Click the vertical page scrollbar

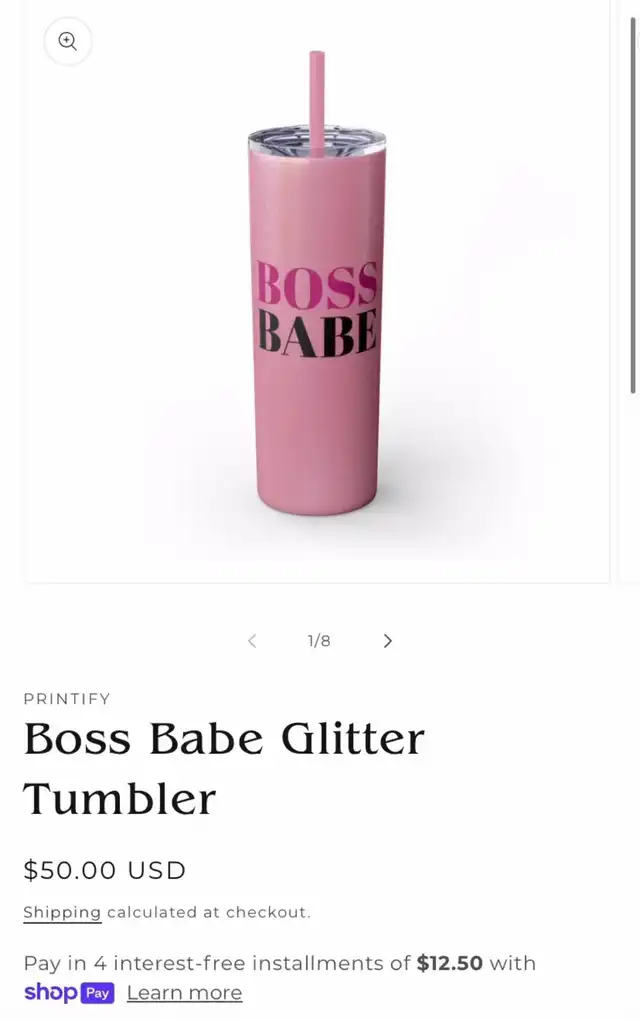pyautogui.click(x=633, y=205)
